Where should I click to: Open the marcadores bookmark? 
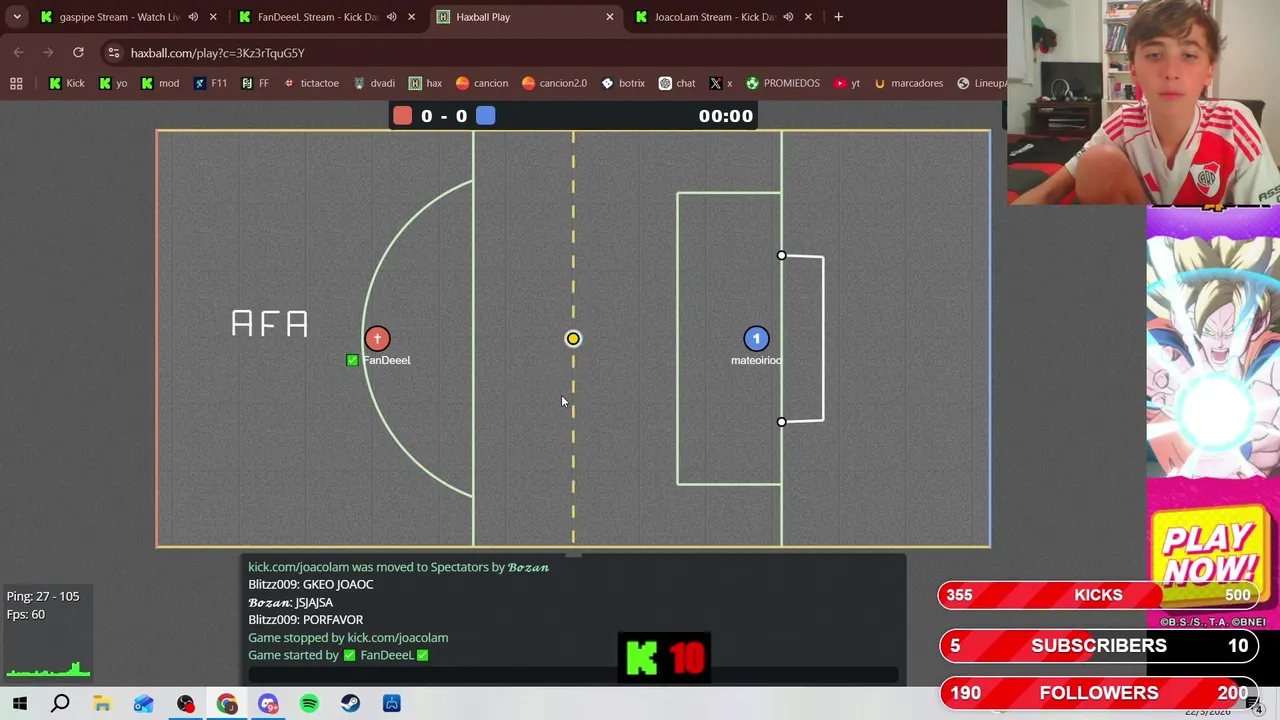click(x=908, y=83)
